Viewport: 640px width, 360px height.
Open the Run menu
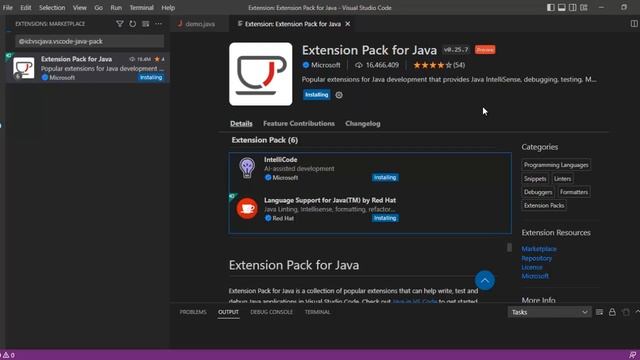pos(116,8)
